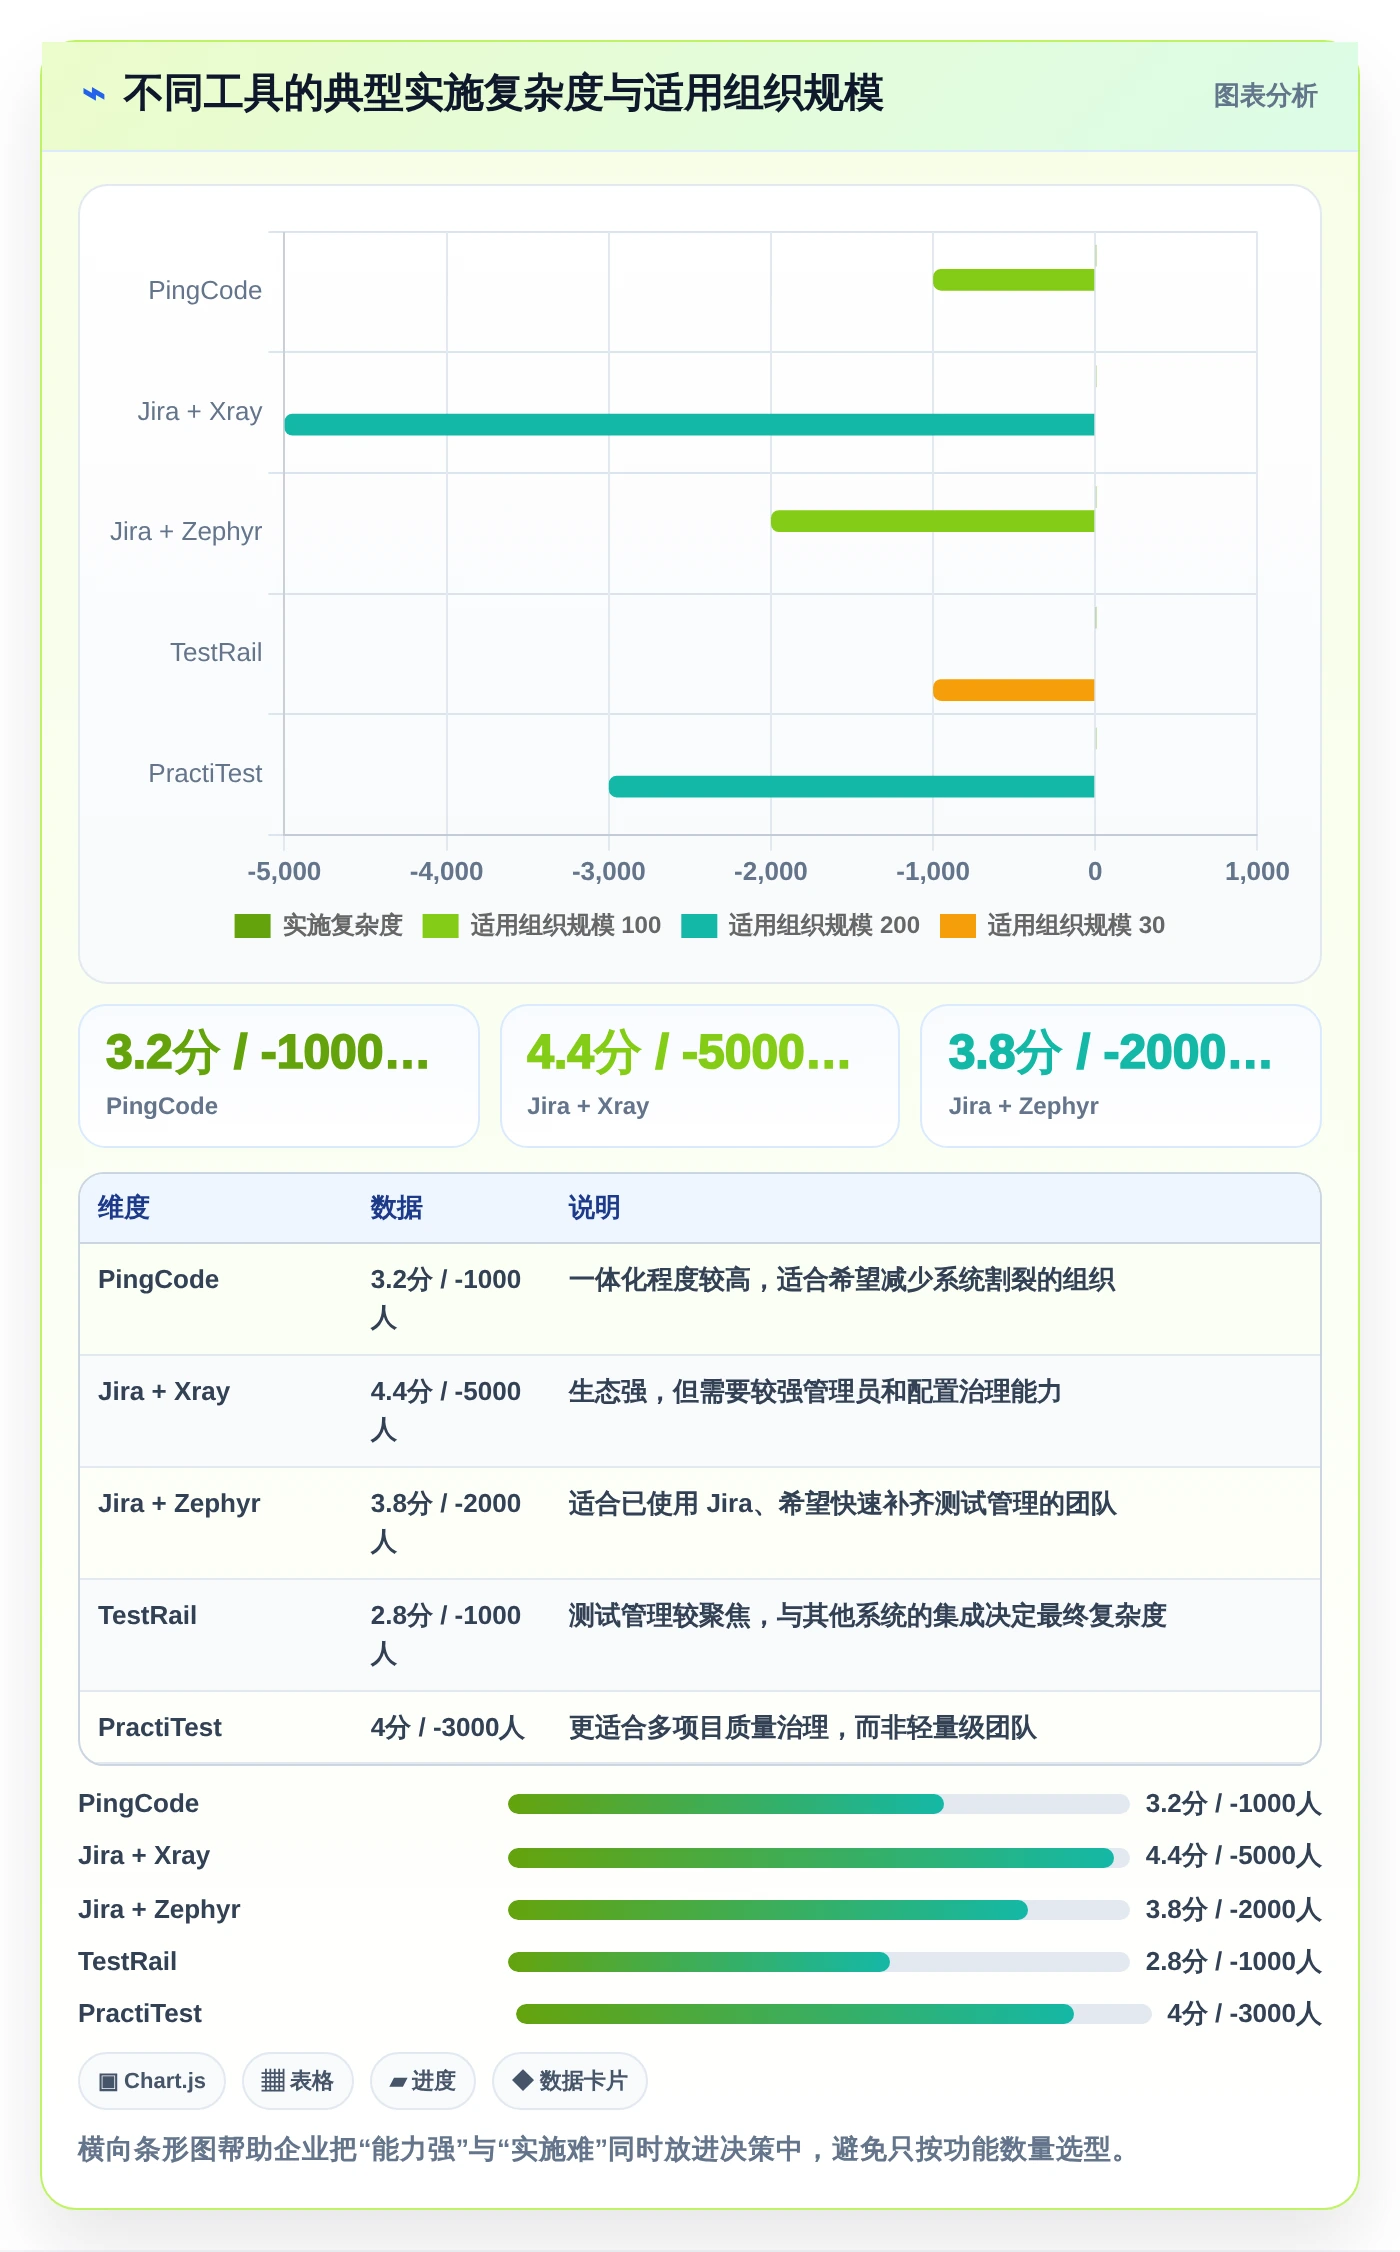Toggle the 适用组织规模 100 legend swatch
Screen dimensions: 1400x2252
(440, 926)
